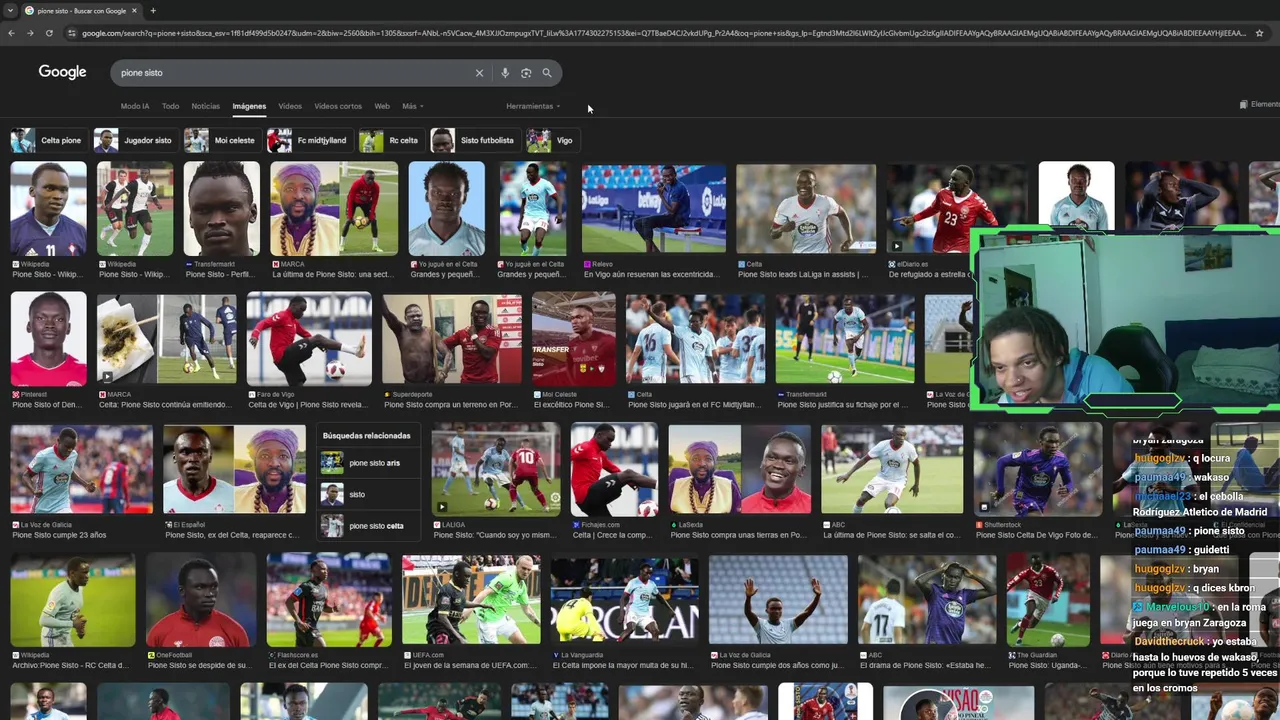Open the Vídeos tab
Image resolution: width=1280 pixels, height=720 pixels.
tap(290, 106)
